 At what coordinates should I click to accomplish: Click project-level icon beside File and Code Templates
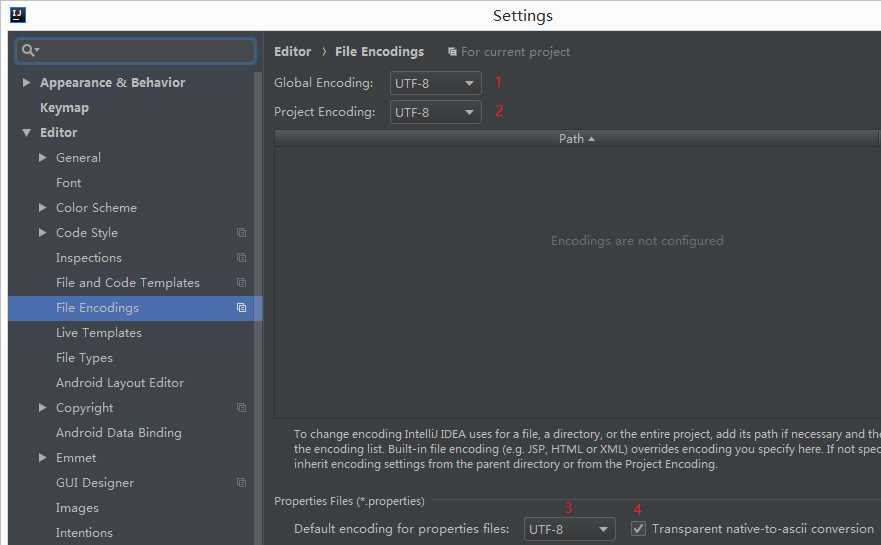(241, 283)
